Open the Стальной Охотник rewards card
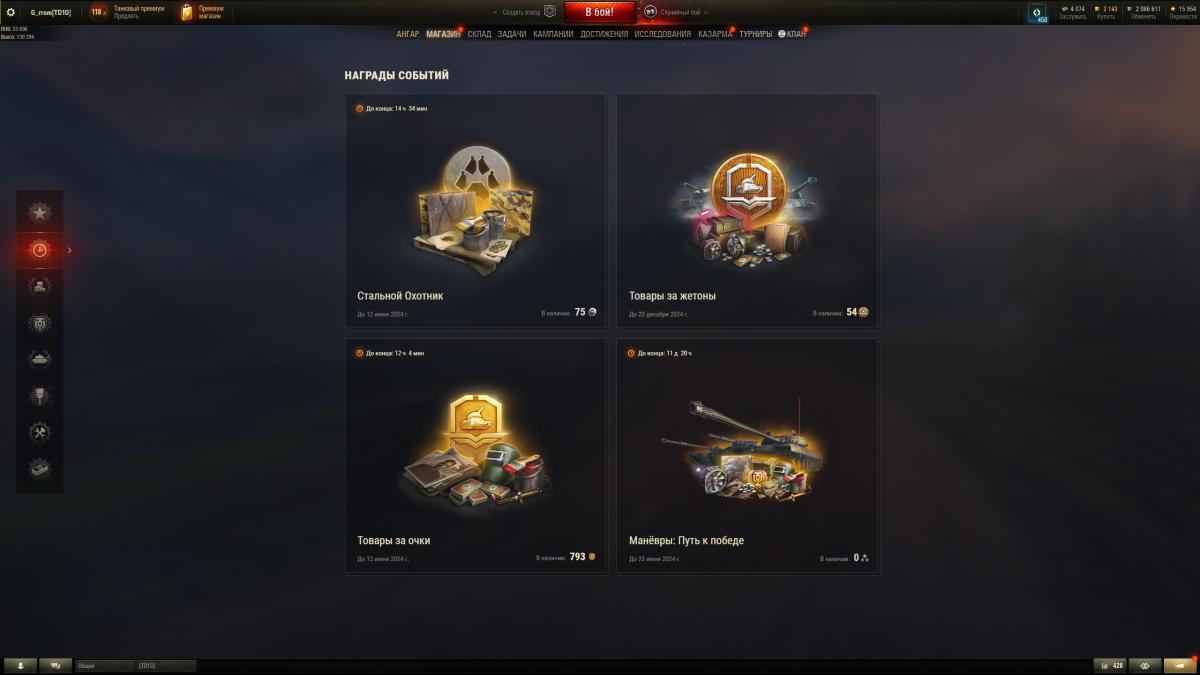Screen dimensions: 1200x675 point(477,211)
